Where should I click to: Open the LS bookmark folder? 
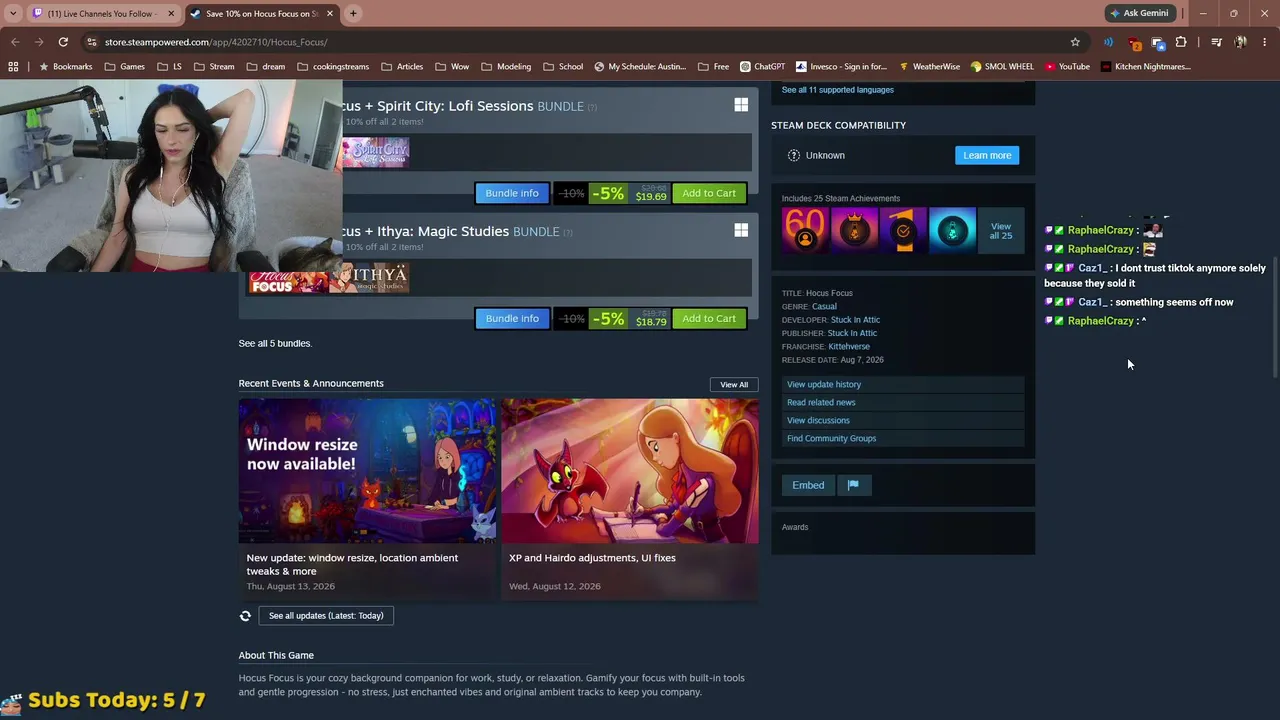coord(170,67)
